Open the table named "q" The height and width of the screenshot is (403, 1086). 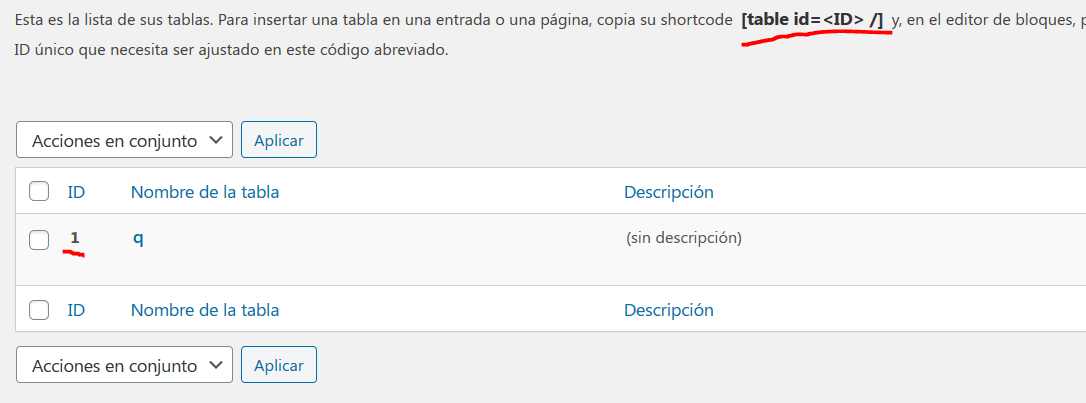pos(138,239)
